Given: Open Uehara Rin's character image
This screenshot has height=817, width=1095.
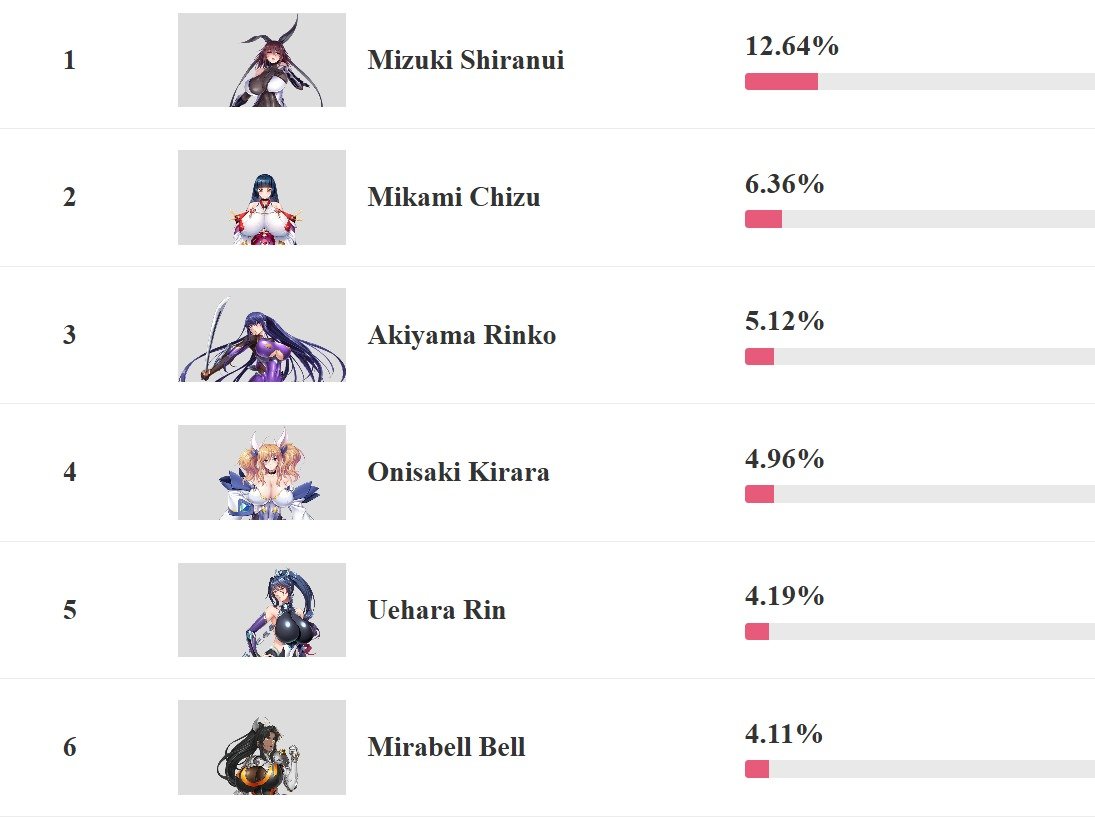Looking at the screenshot, I should pyautogui.click(x=262, y=610).
